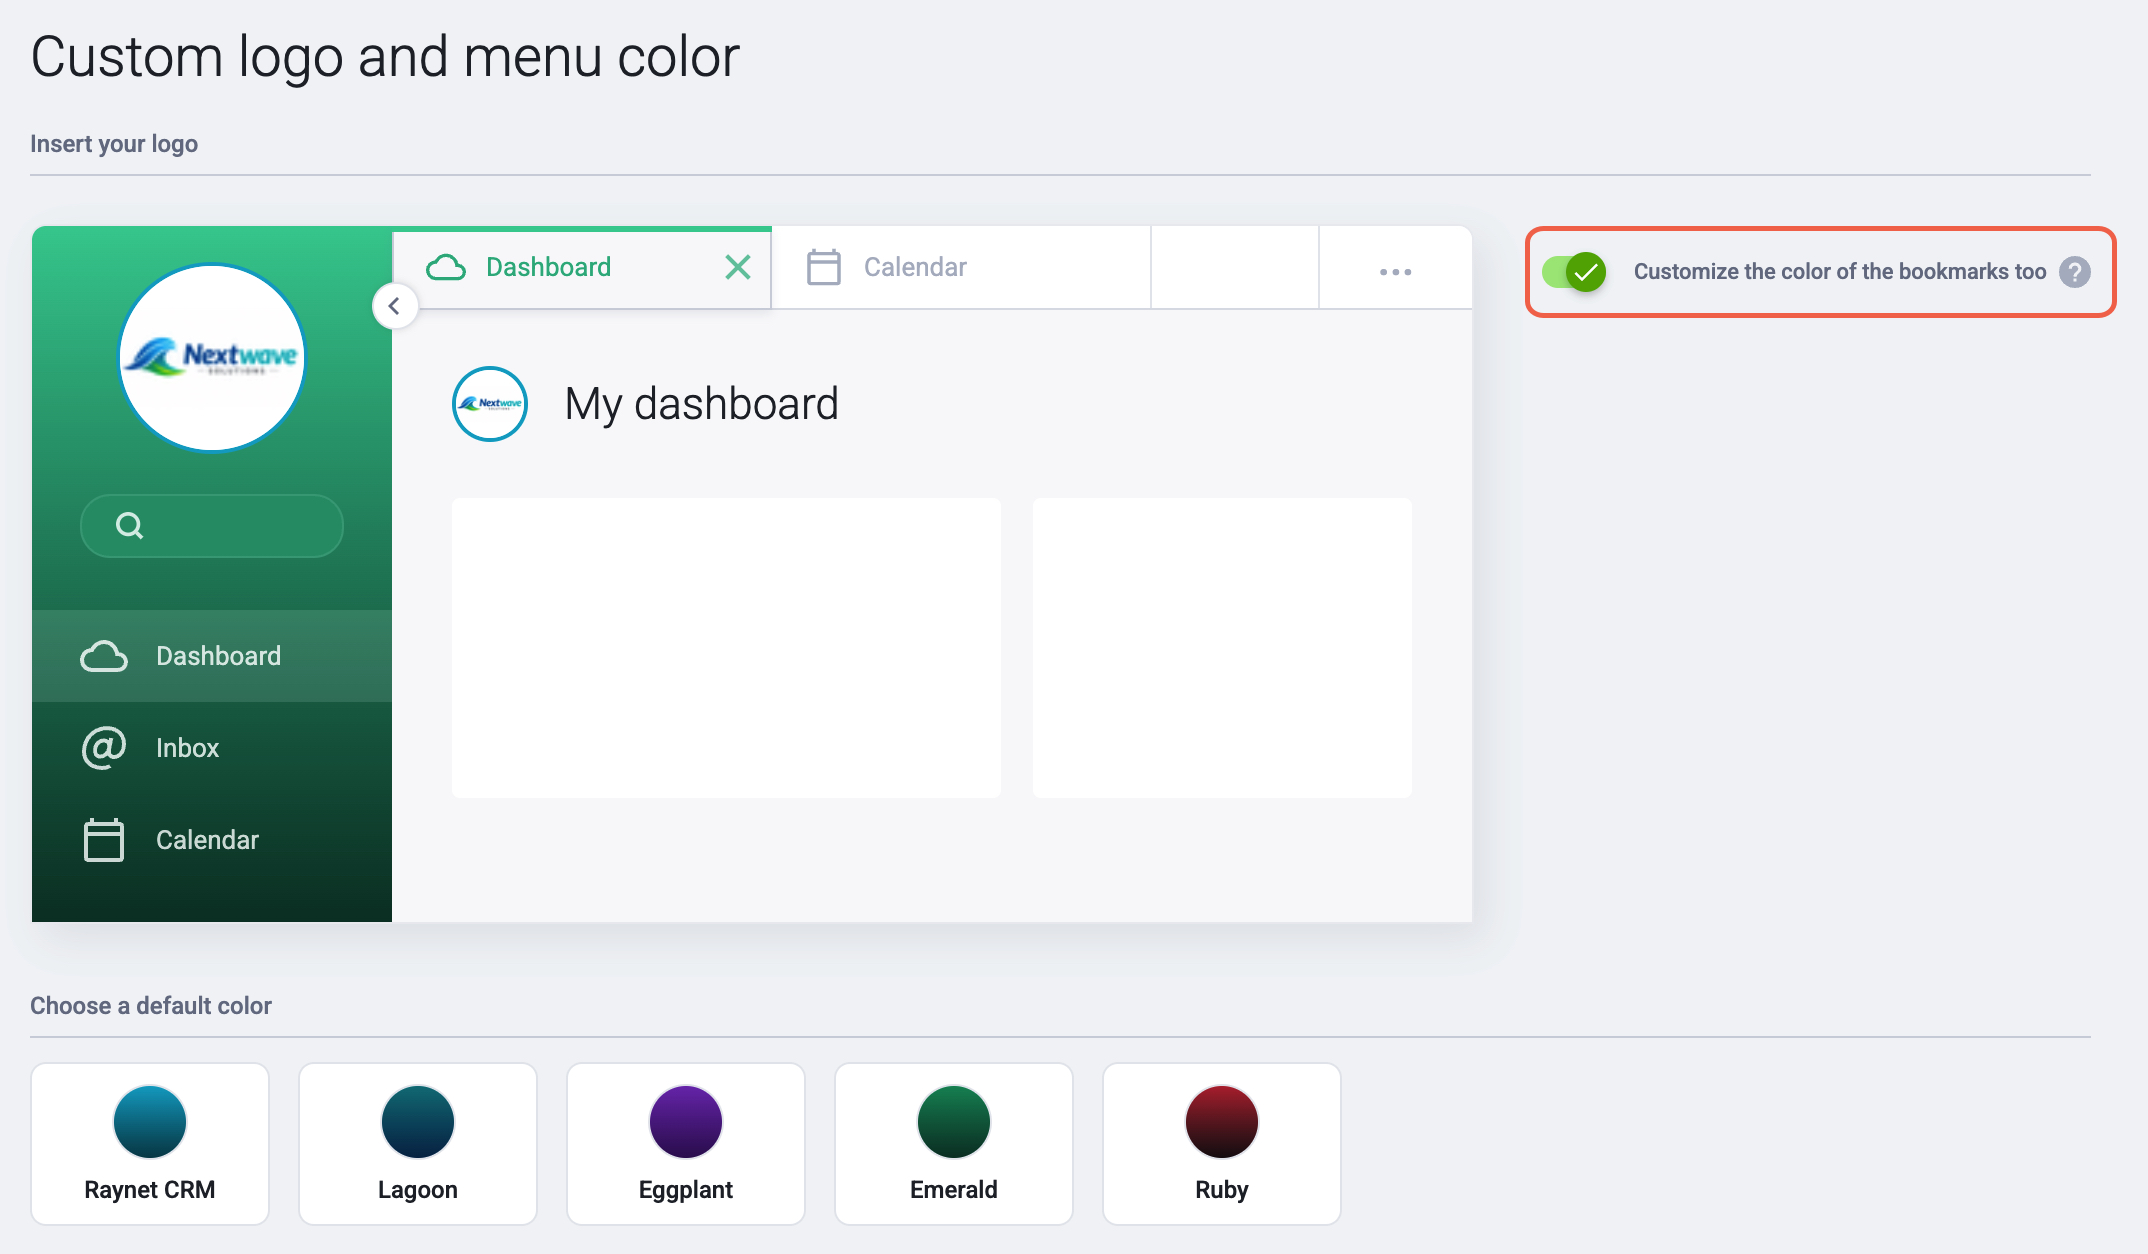Click the 'Choose a default color' section label

[151, 1006]
